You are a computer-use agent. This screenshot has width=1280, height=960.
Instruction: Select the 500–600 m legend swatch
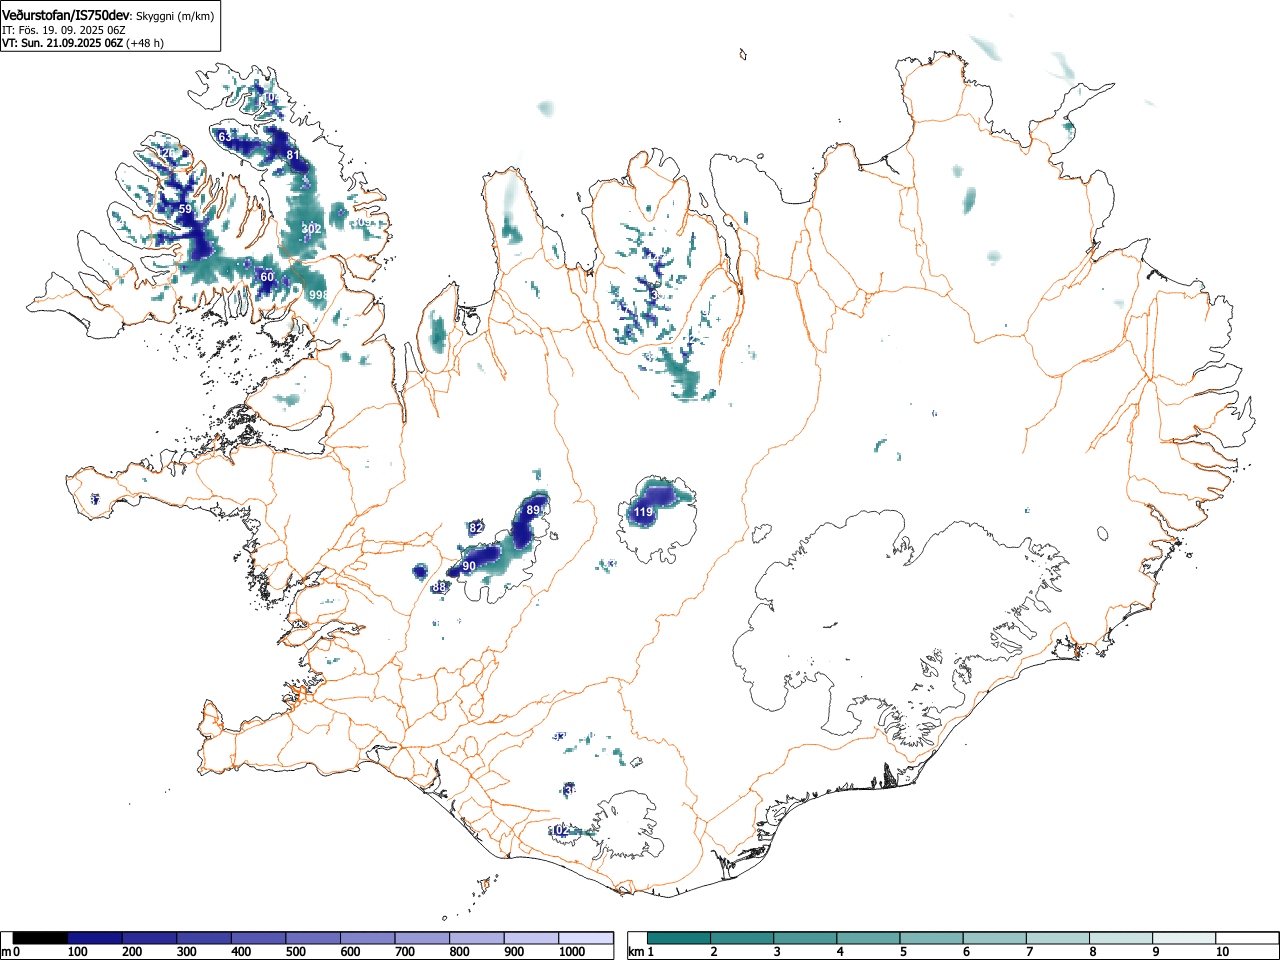(x=313, y=938)
